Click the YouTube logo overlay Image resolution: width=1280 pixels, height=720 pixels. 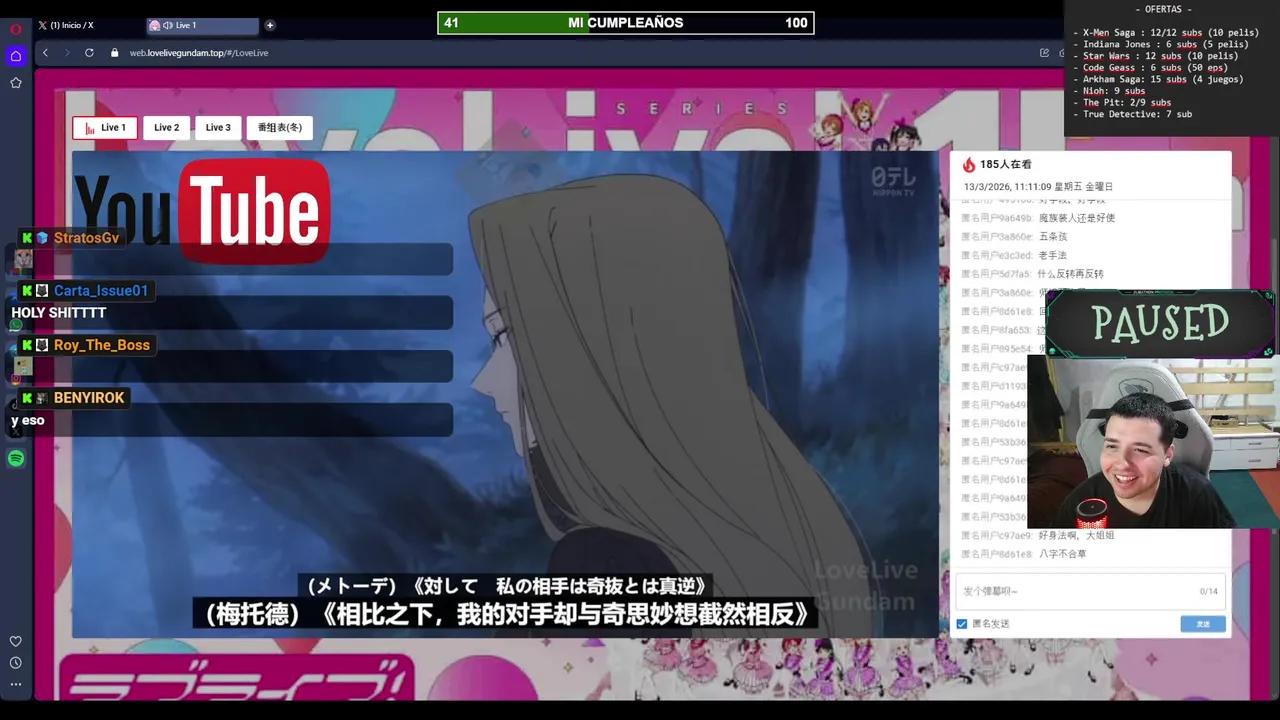(x=202, y=210)
